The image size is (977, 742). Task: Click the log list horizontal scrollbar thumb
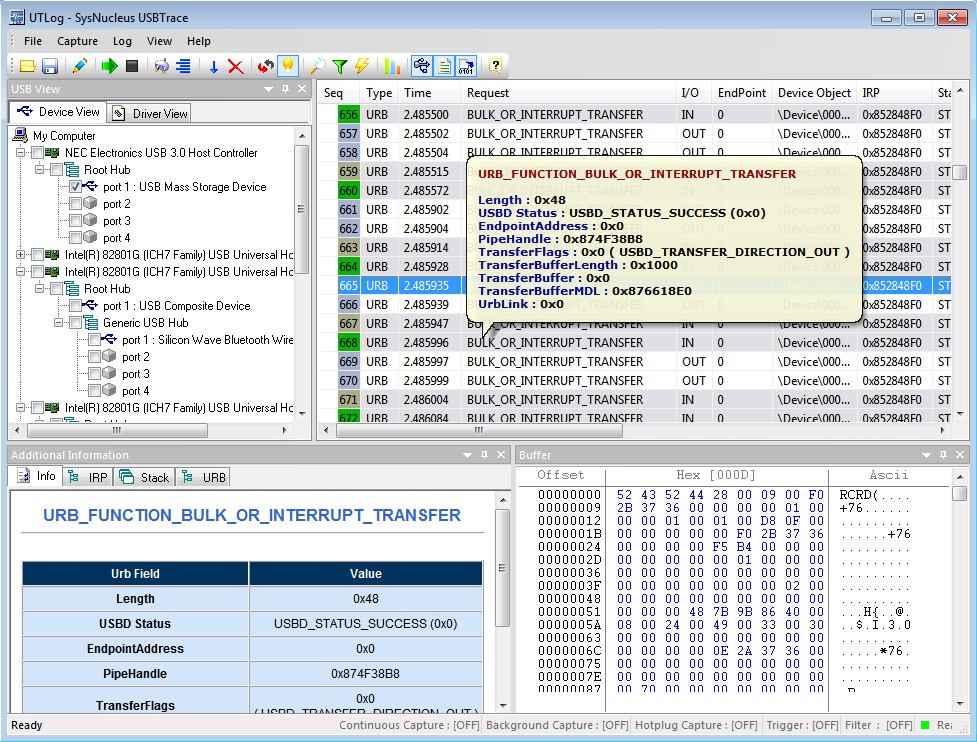click(479, 430)
